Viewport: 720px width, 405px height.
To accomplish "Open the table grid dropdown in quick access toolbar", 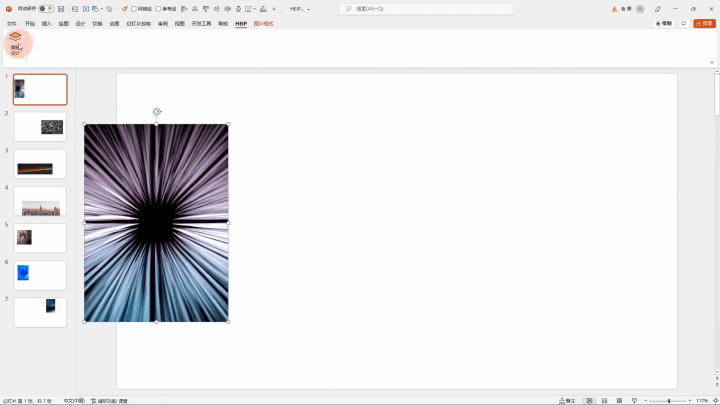I will tap(250, 9).
